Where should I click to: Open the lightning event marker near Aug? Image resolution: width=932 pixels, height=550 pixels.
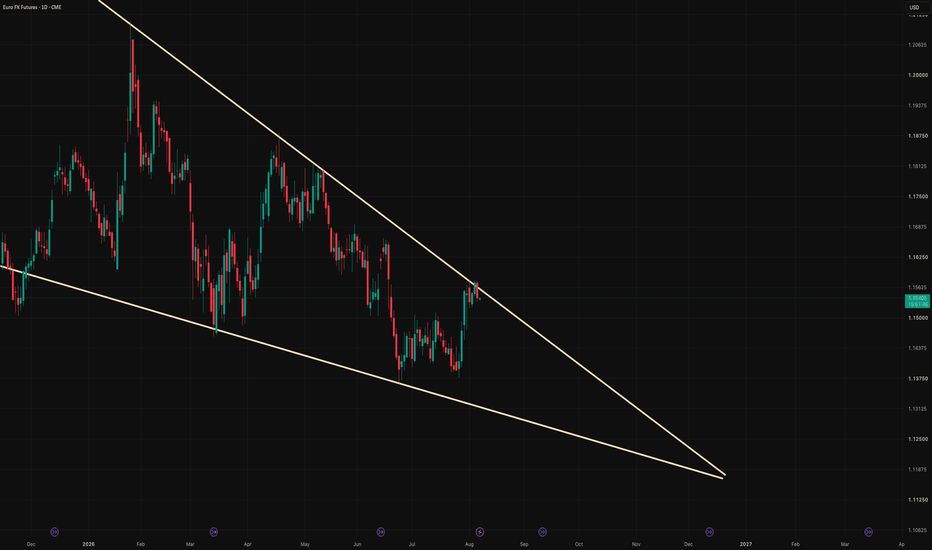pyautogui.click(x=480, y=532)
